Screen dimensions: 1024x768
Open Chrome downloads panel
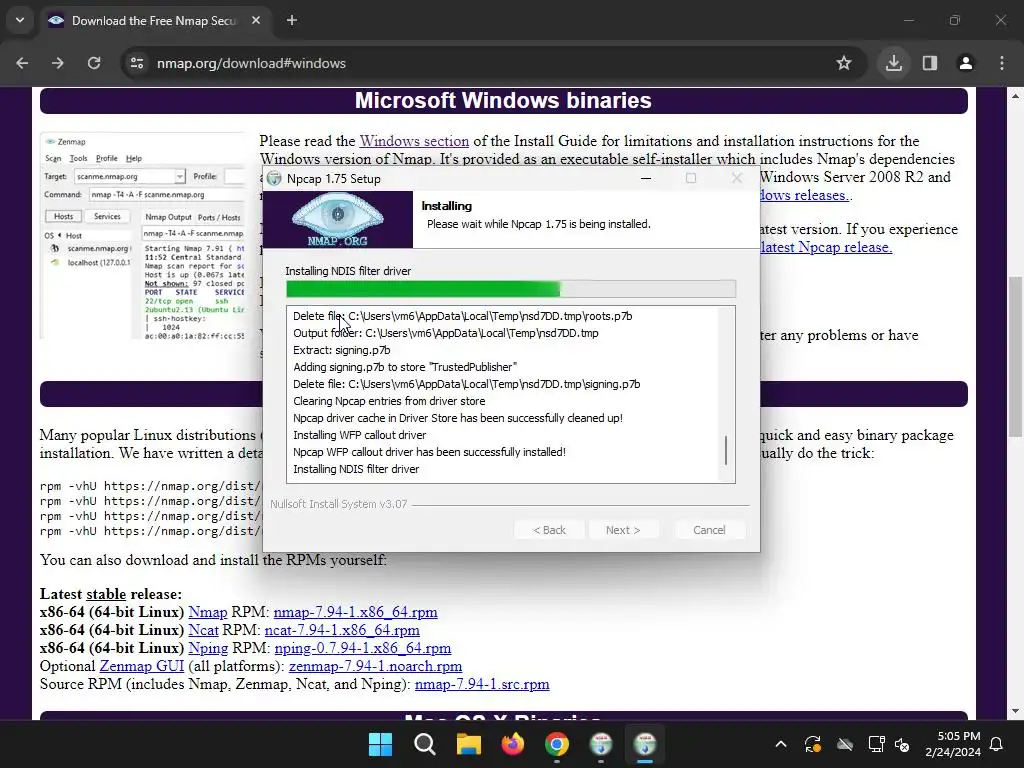(x=894, y=63)
